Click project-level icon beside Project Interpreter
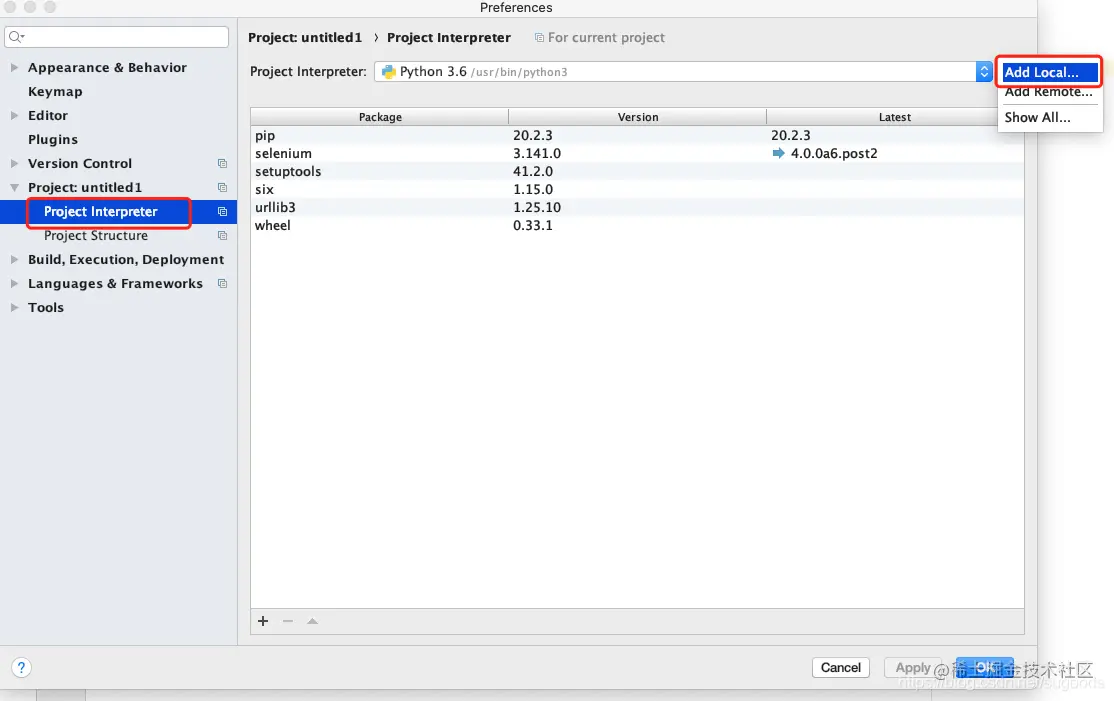This screenshot has height=701, width=1114. 222,212
